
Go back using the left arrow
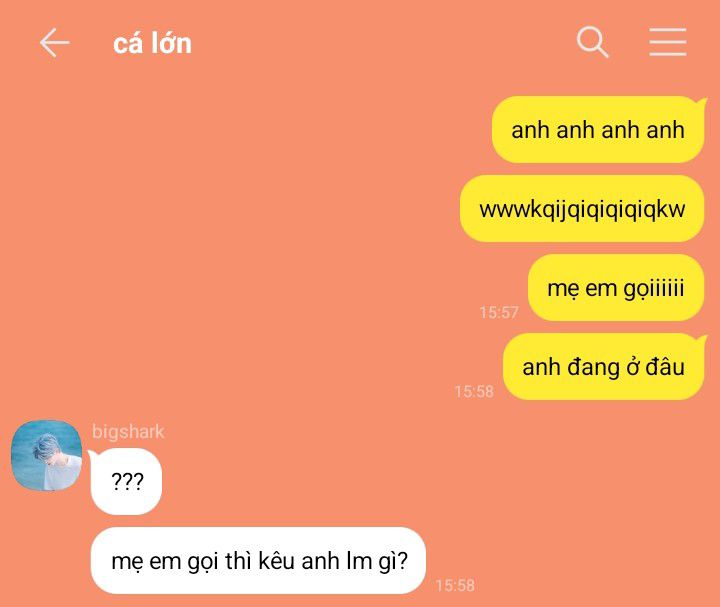[54, 43]
